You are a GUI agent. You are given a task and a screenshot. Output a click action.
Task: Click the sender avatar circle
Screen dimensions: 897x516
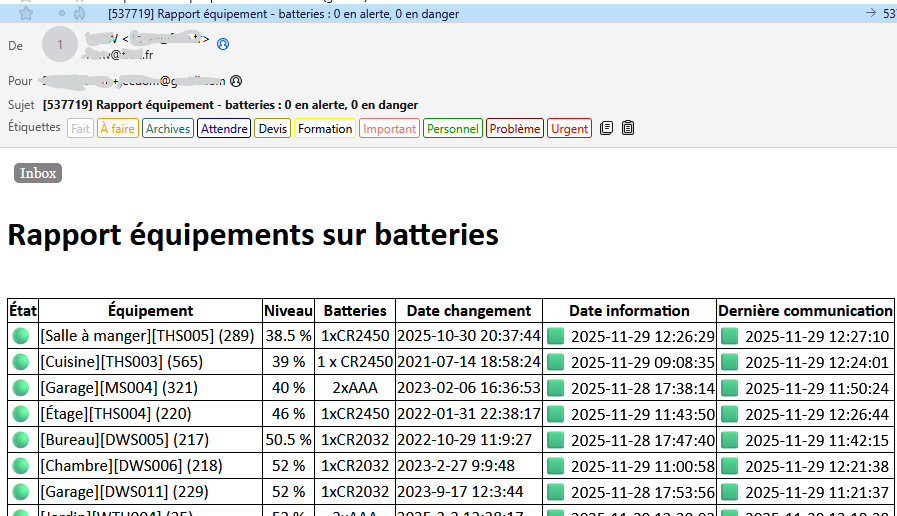pyautogui.click(x=60, y=45)
